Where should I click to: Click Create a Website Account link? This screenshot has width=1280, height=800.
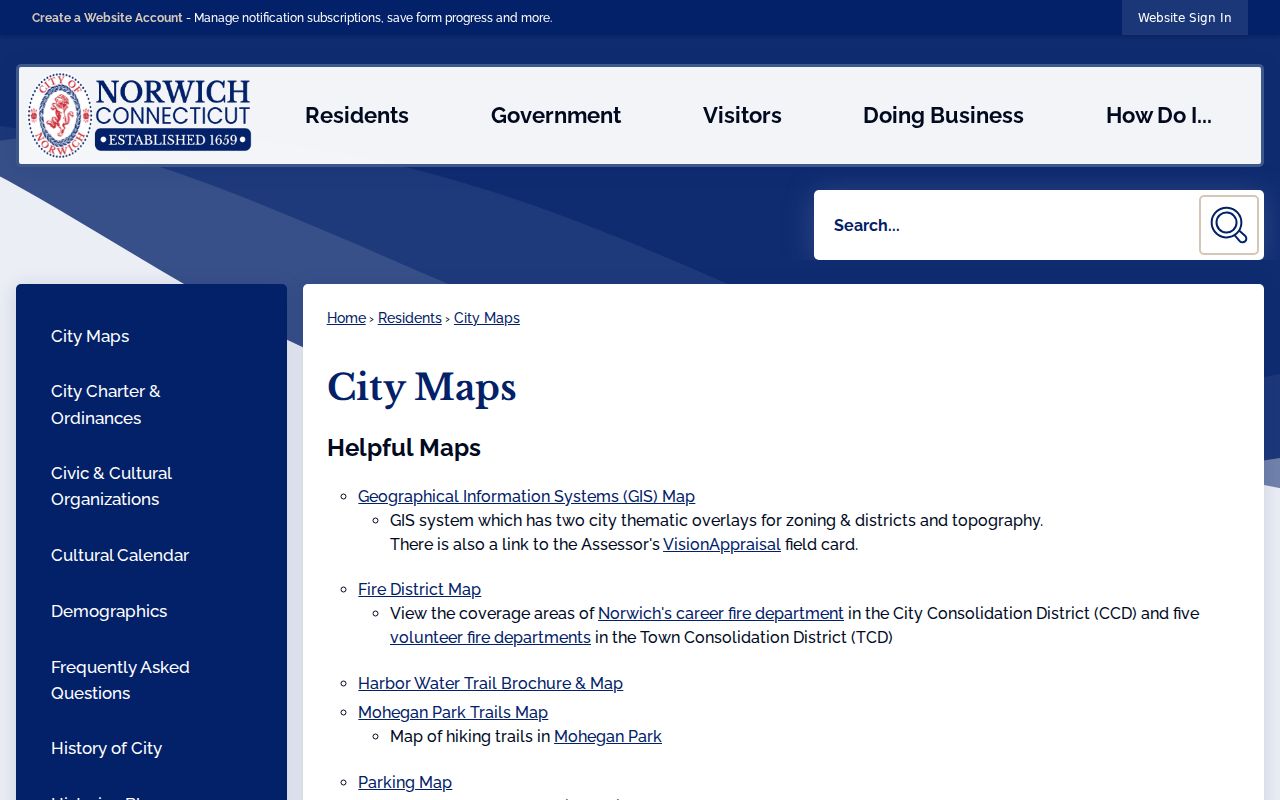(107, 18)
